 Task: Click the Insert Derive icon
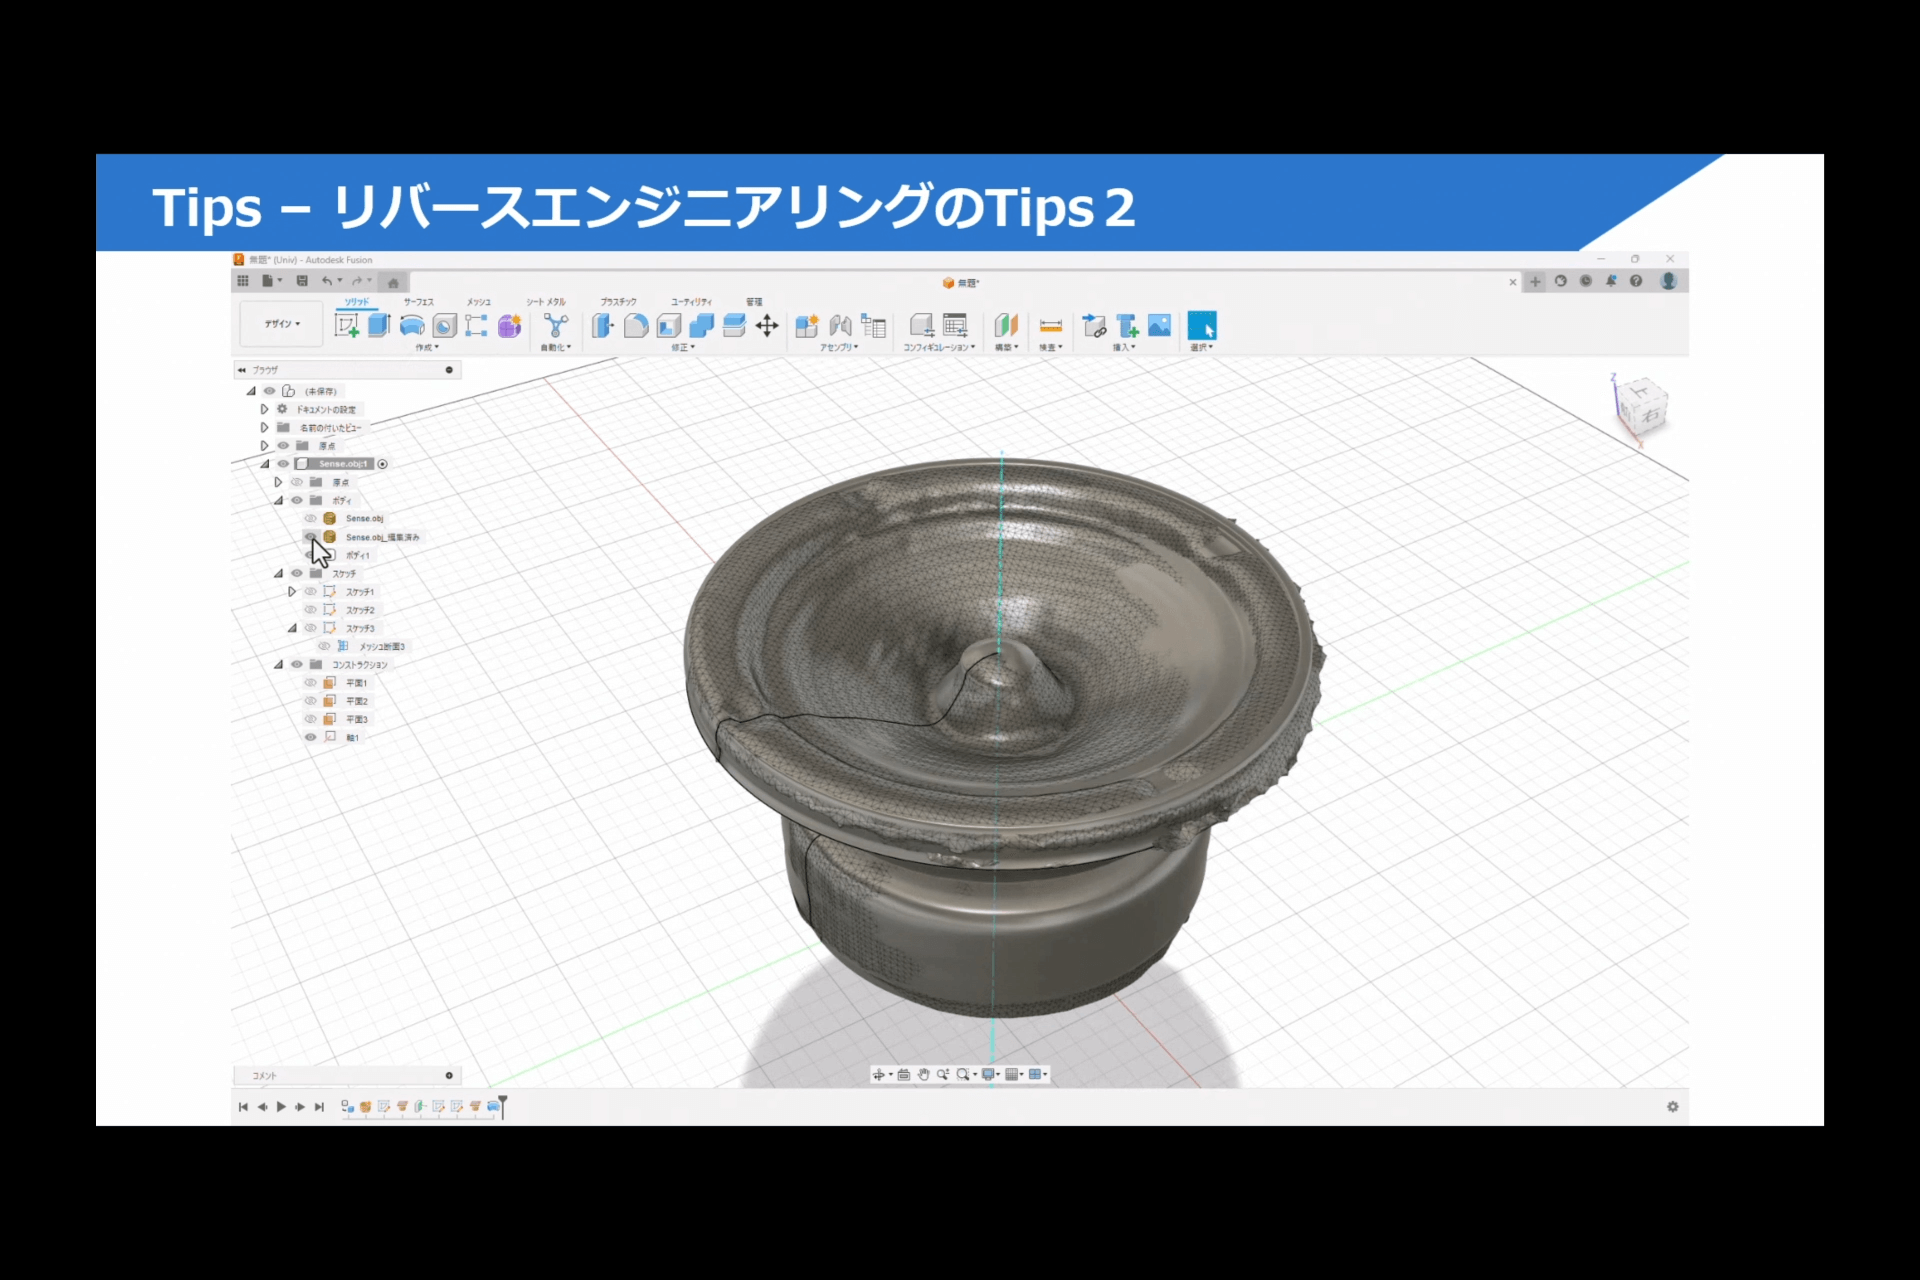[x=1095, y=326]
